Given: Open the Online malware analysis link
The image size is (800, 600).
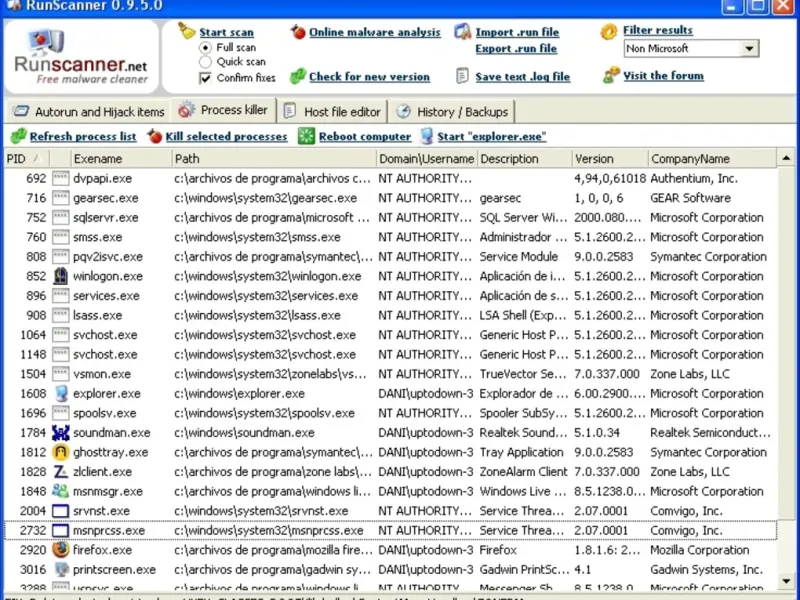Looking at the screenshot, I should pyautogui.click(x=374, y=32).
